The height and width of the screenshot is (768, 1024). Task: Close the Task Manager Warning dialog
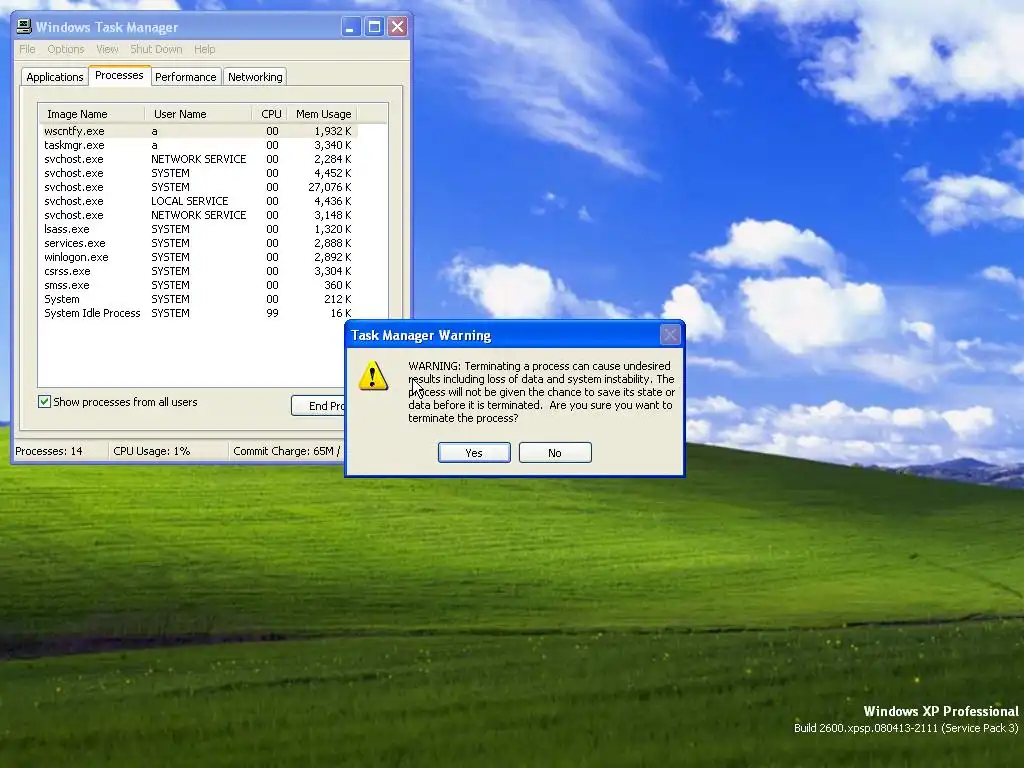pos(670,335)
